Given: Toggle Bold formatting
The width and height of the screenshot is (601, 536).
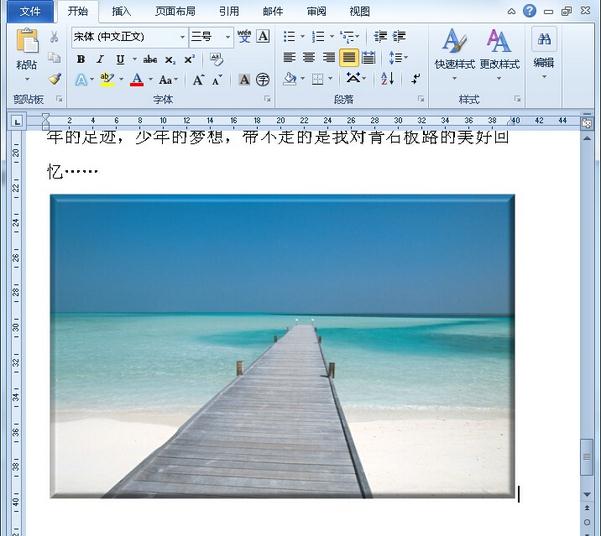Looking at the screenshot, I should (x=81, y=59).
